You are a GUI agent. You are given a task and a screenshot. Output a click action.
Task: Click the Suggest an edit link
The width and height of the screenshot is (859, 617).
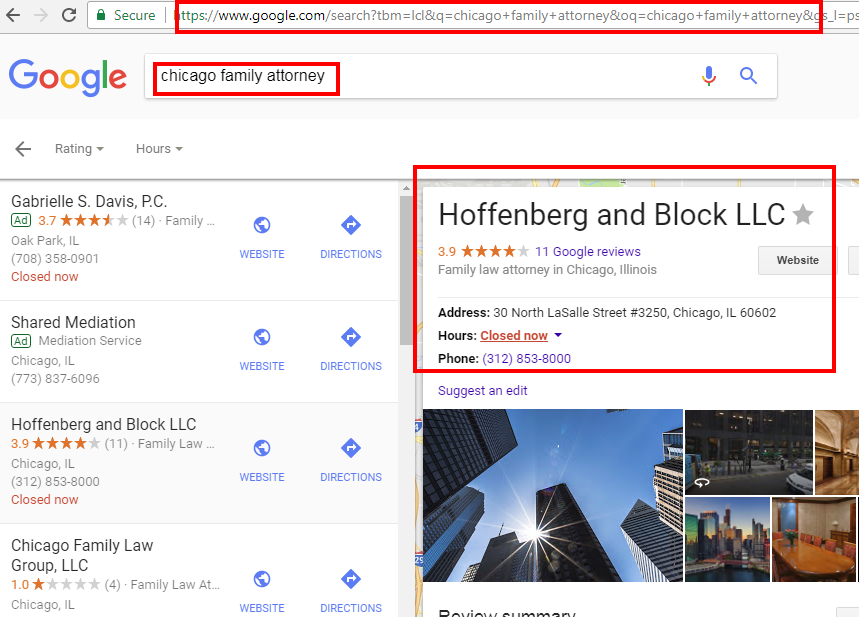(x=482, y=391)
